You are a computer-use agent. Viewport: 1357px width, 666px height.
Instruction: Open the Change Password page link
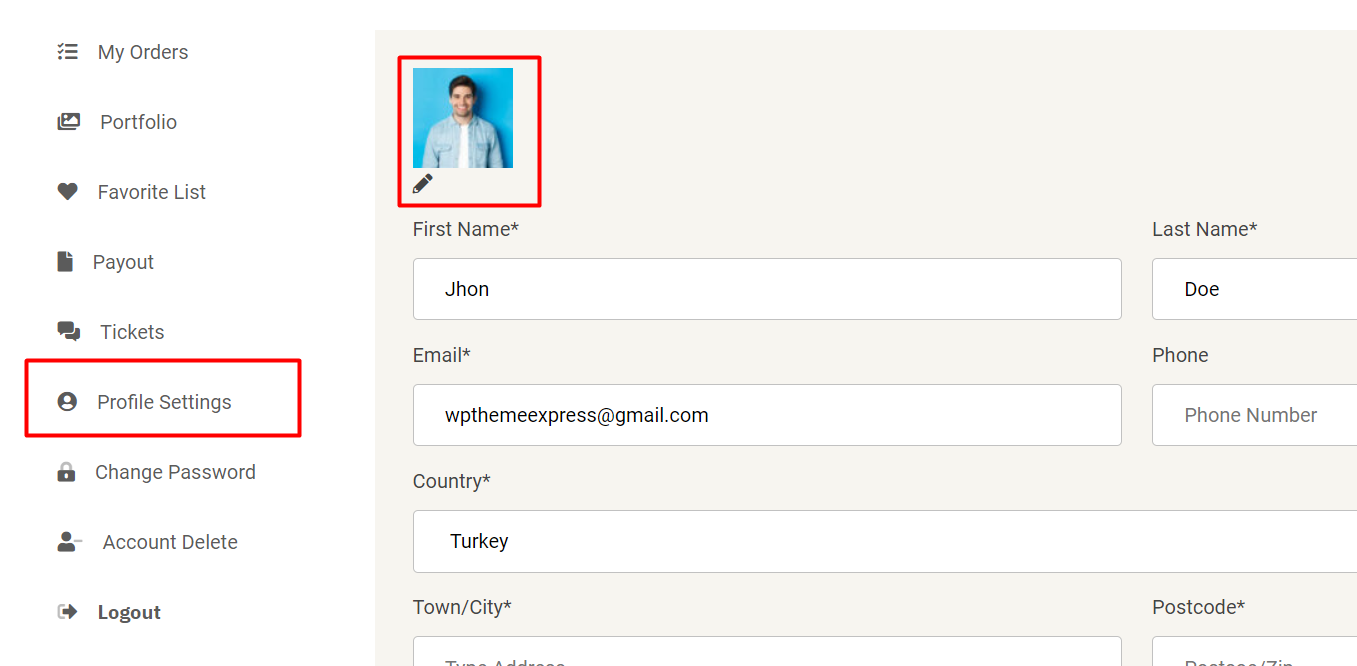pos(175,472)
